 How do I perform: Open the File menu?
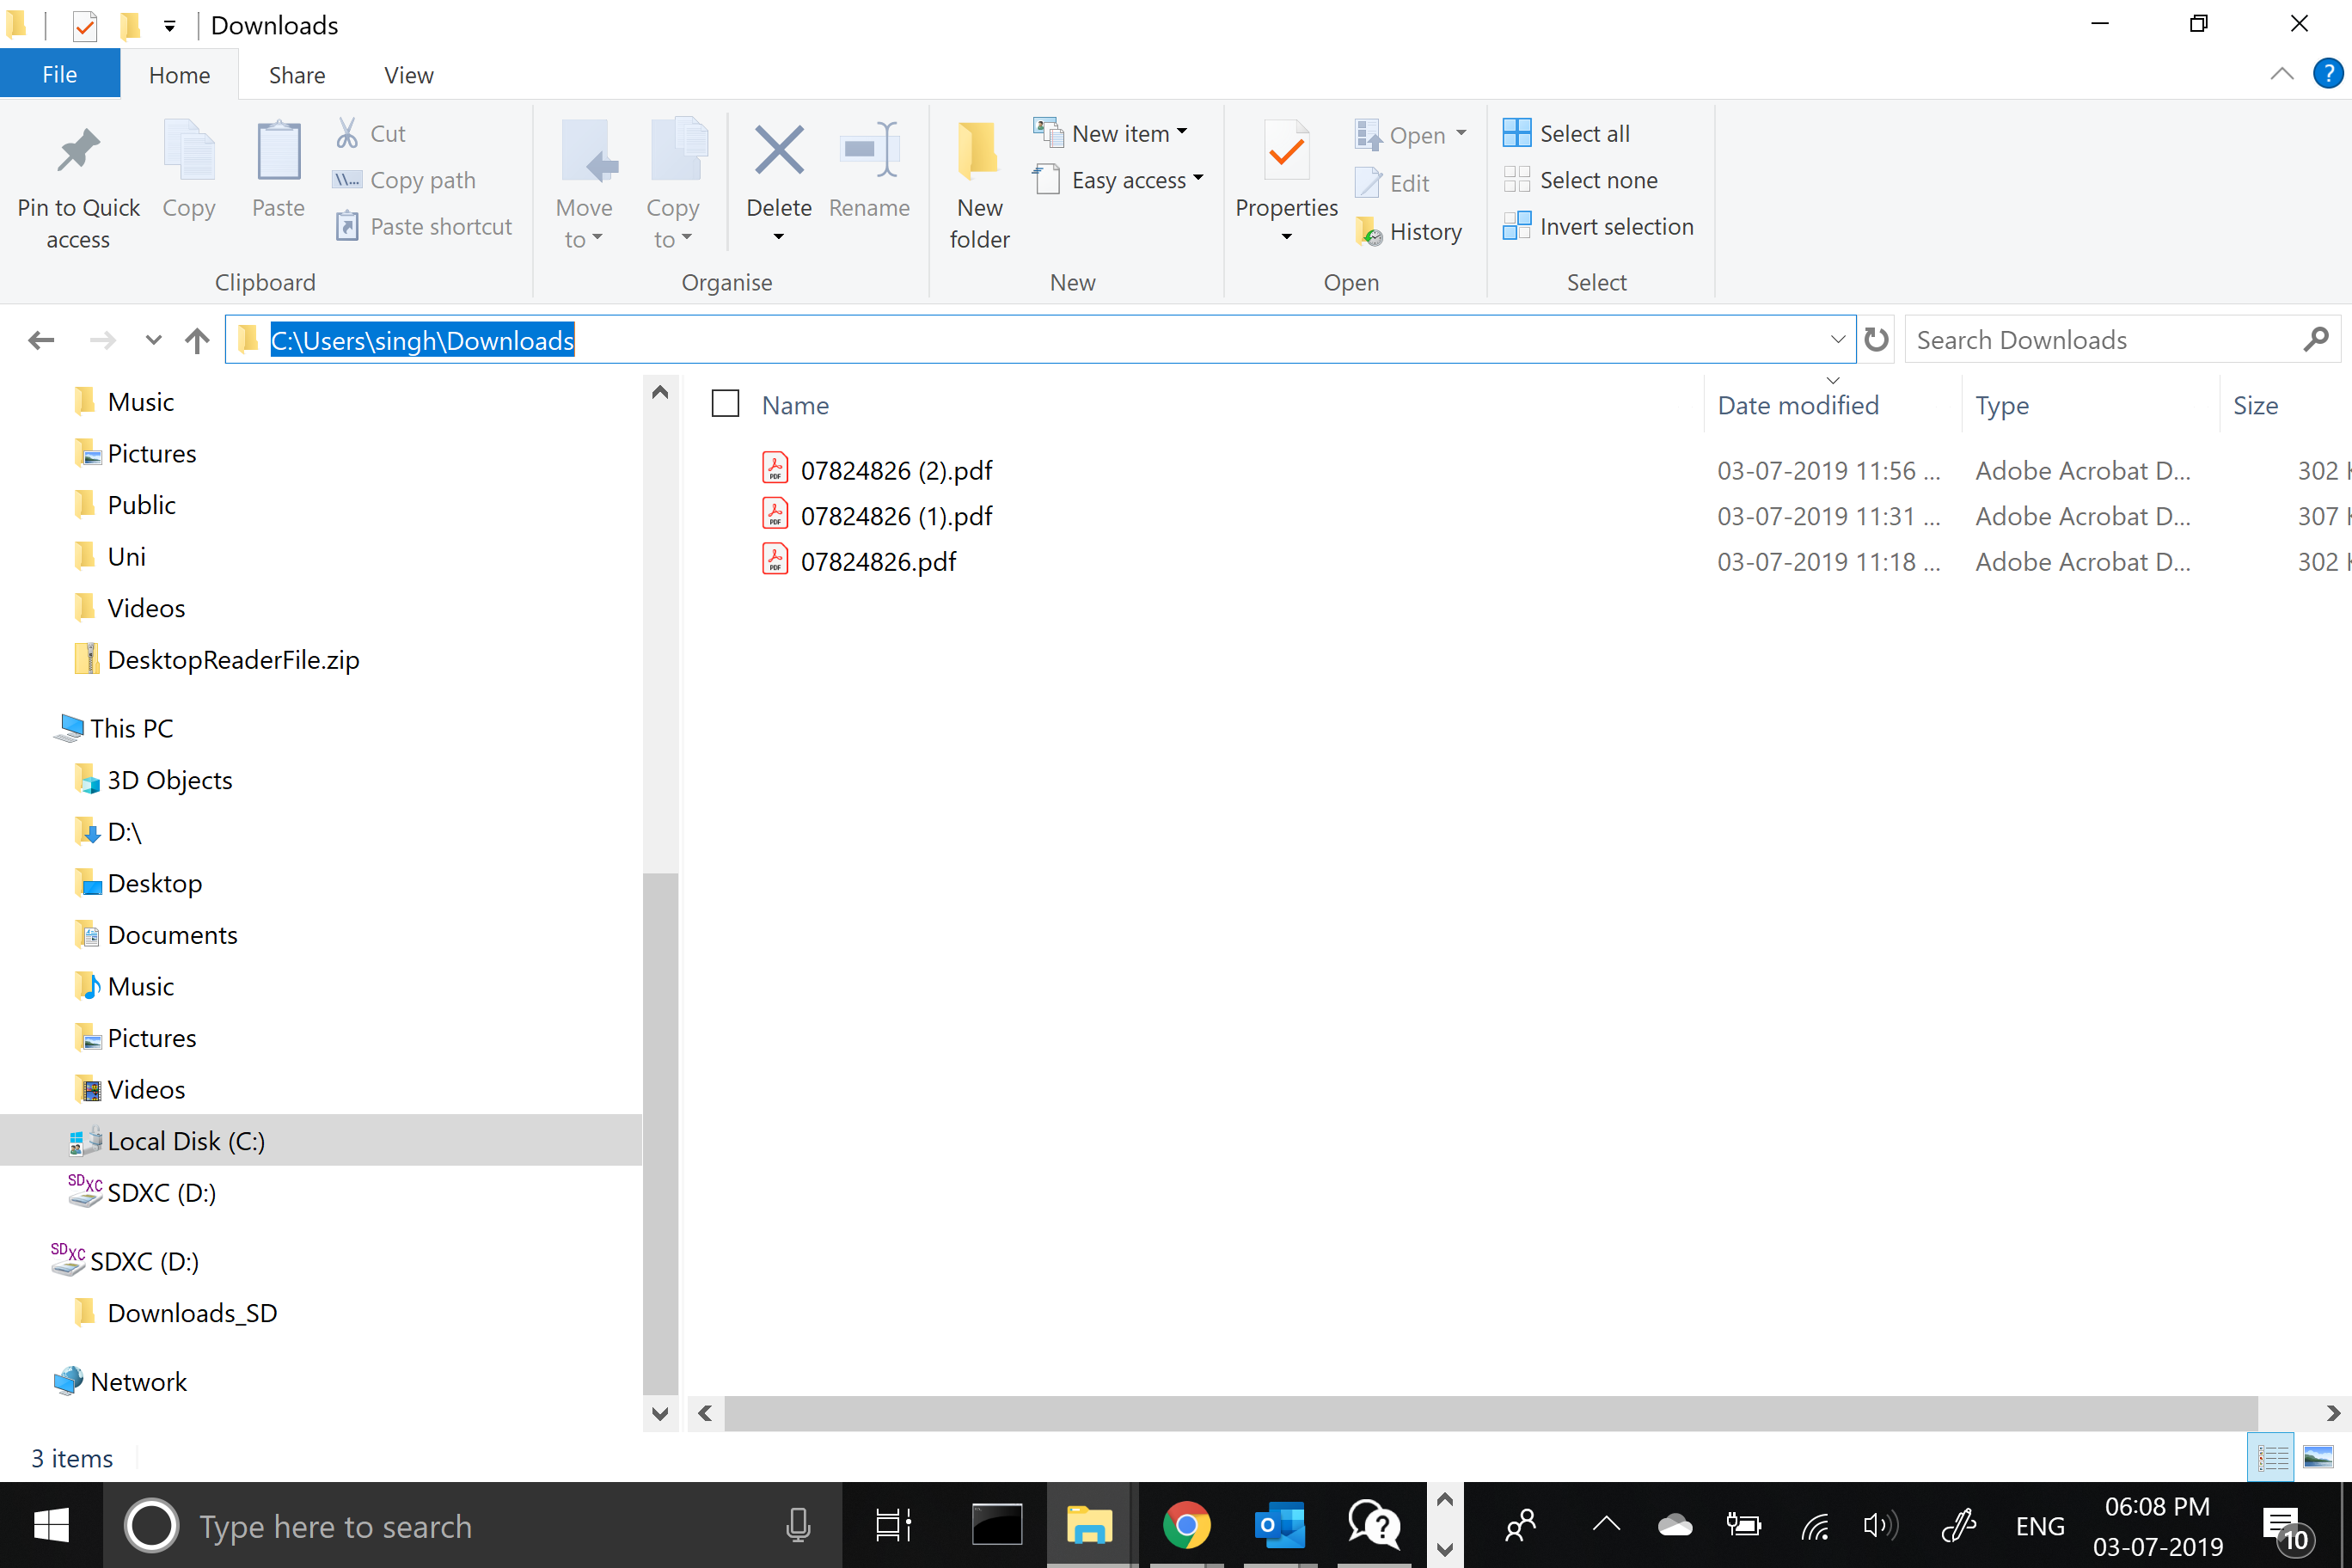click(60, 75)
